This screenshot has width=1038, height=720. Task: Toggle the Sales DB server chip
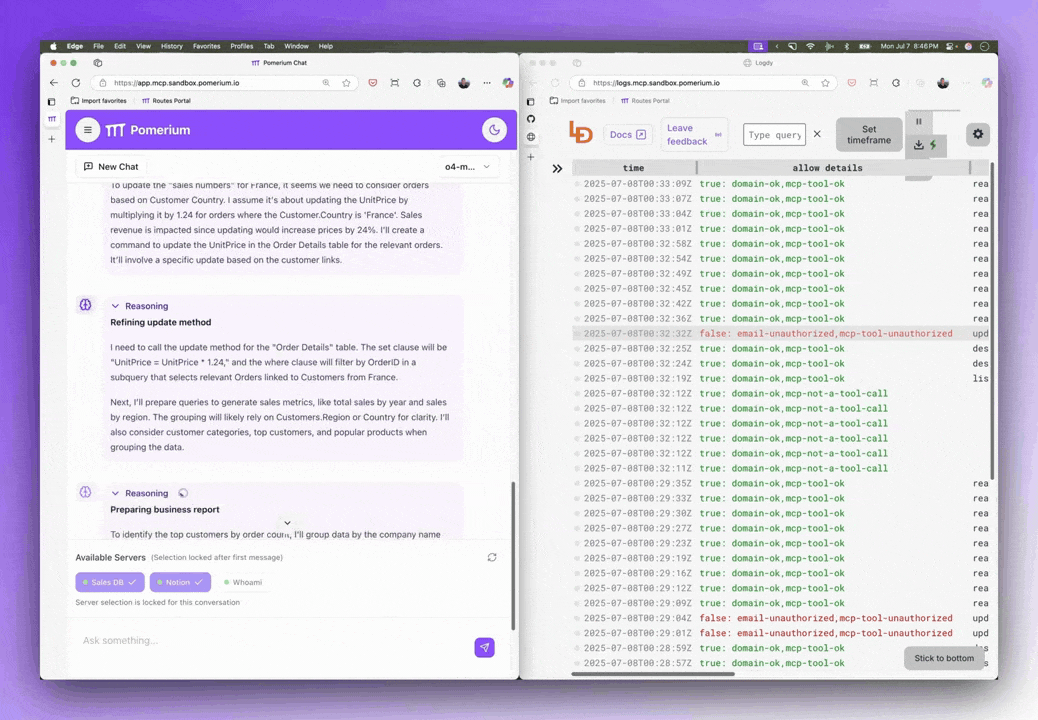click(x=110, y=582)
